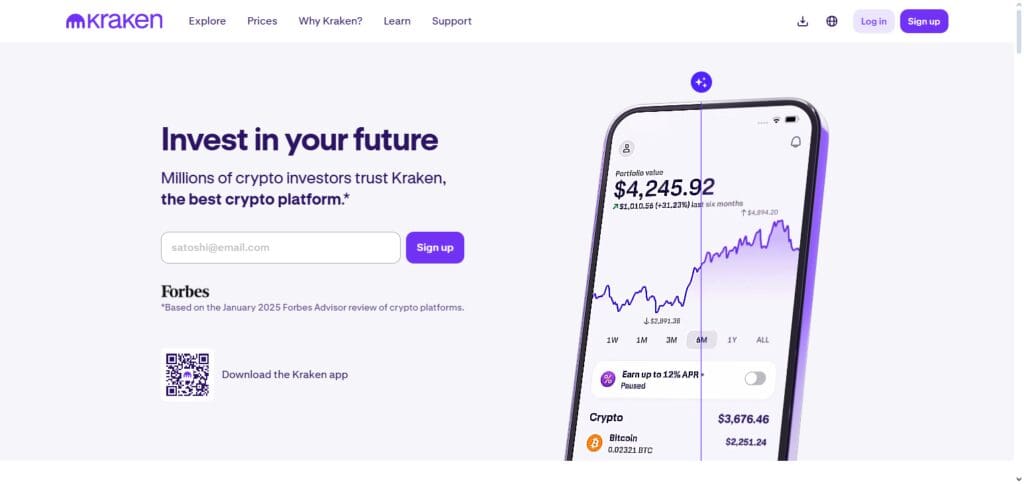Click the Log in button
Screen dimensions: 1024x484
click(x=873, y=22)
